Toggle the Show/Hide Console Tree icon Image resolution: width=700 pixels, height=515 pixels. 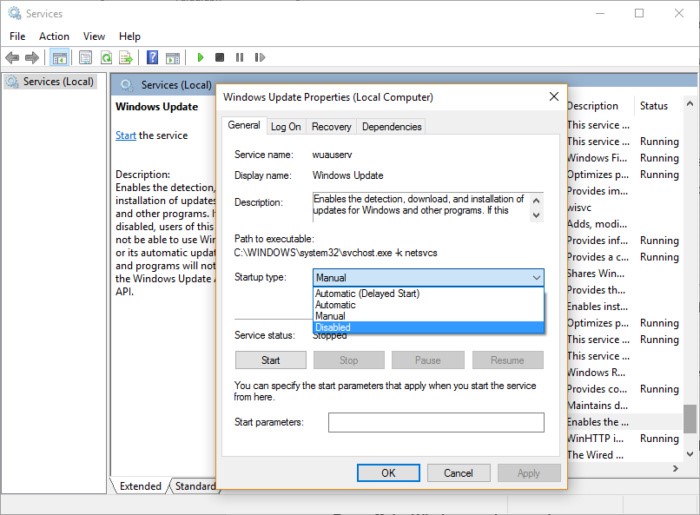[59, 58]
